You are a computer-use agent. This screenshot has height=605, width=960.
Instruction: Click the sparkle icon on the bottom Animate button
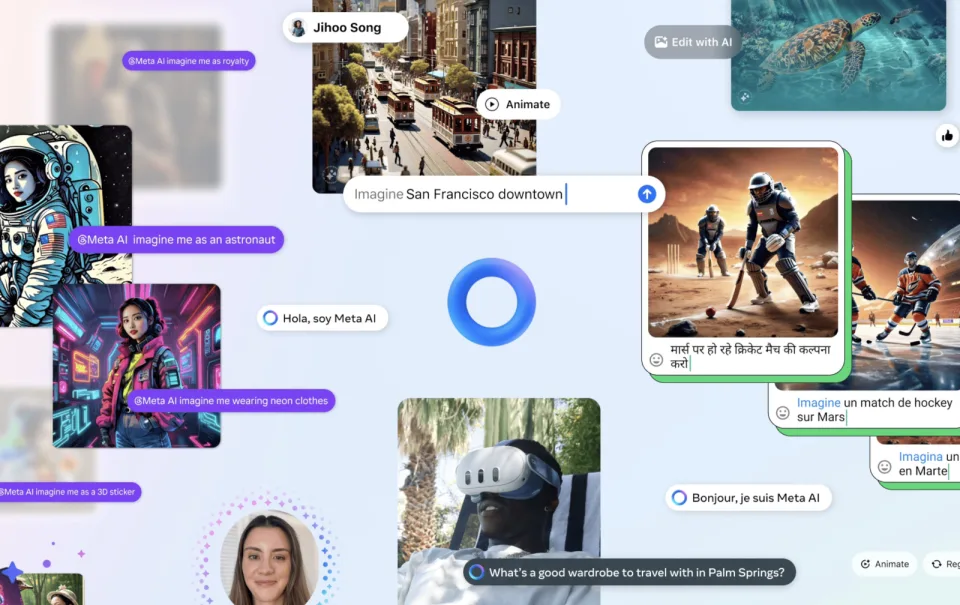pos(865,564)
